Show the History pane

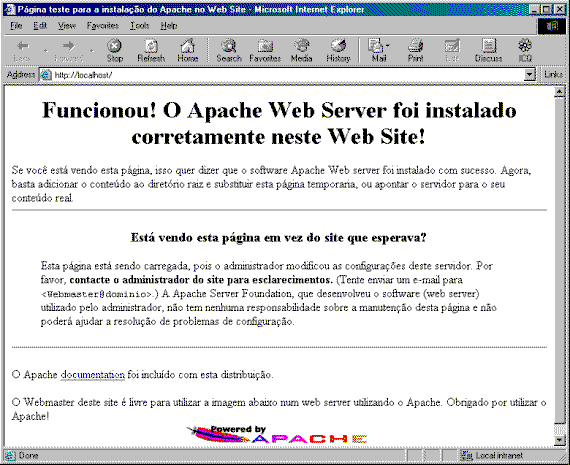coord(338,51)
